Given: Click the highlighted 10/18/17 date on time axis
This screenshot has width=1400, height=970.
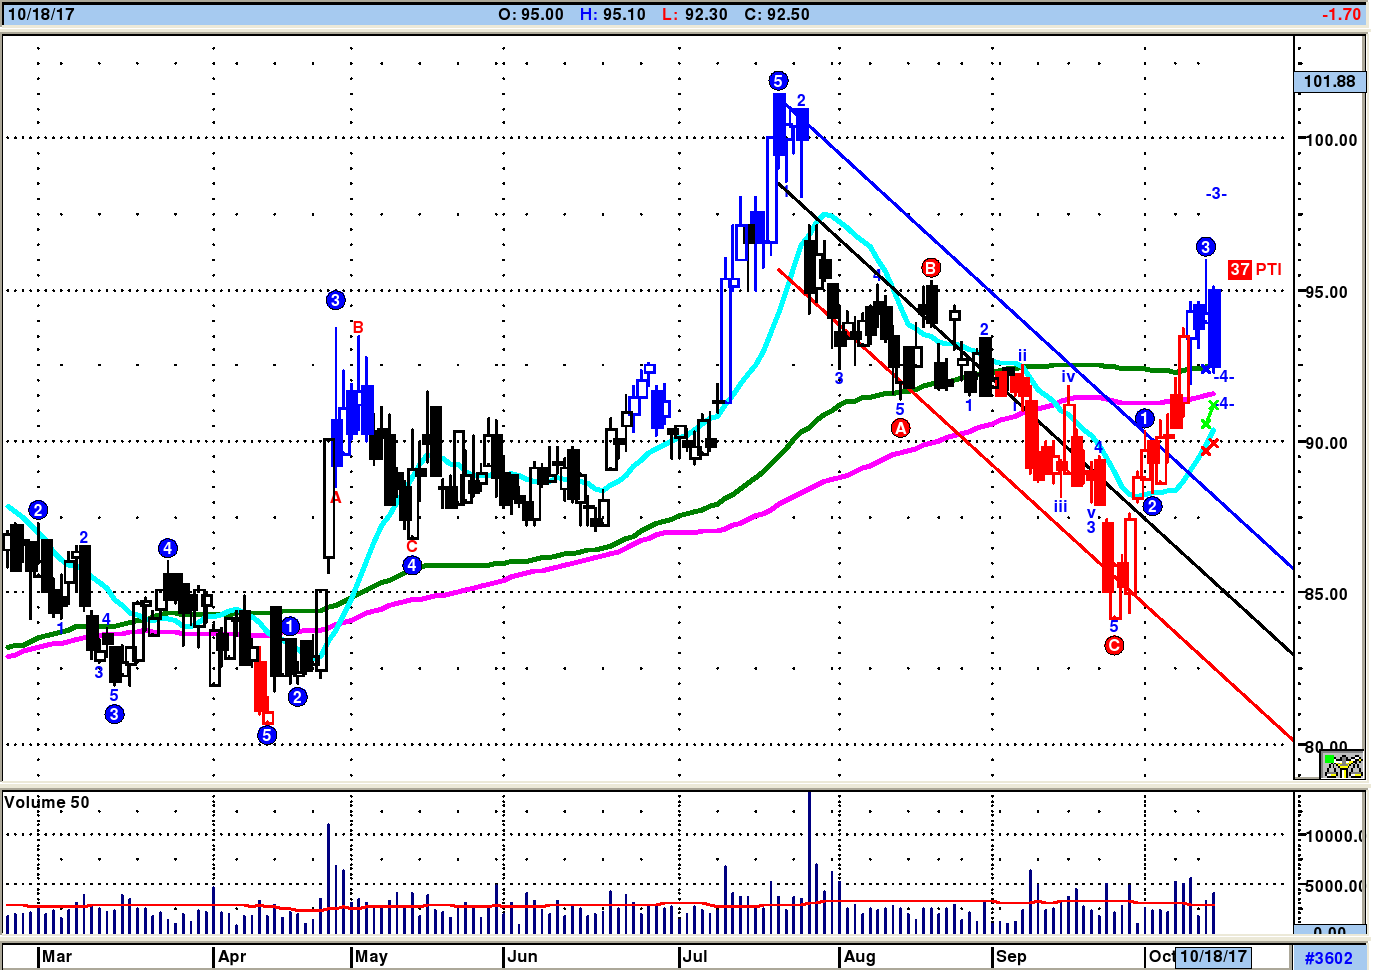Looking at the screenshot, I should point(1213,956).
